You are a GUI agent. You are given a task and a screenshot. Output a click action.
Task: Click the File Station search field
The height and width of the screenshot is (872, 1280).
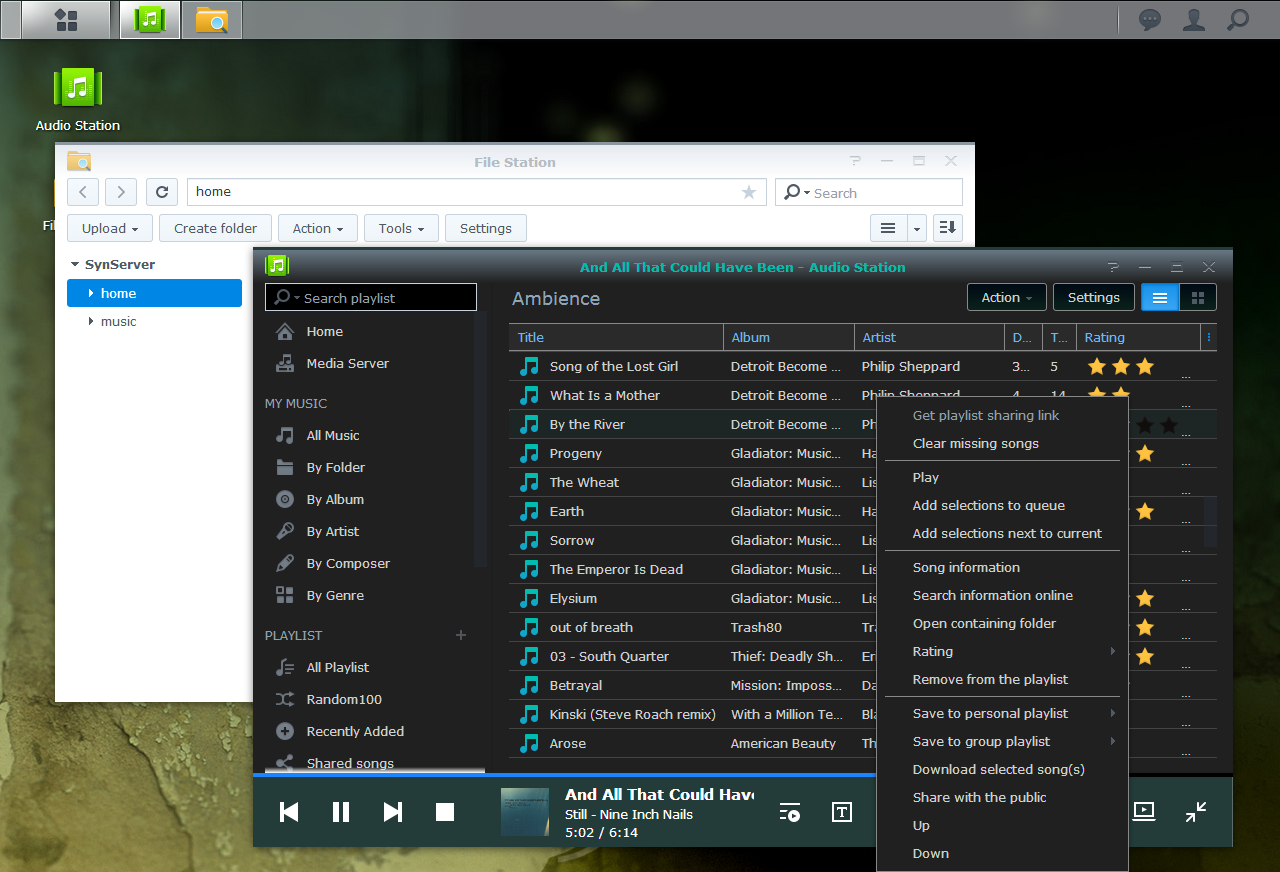point(869,192)
